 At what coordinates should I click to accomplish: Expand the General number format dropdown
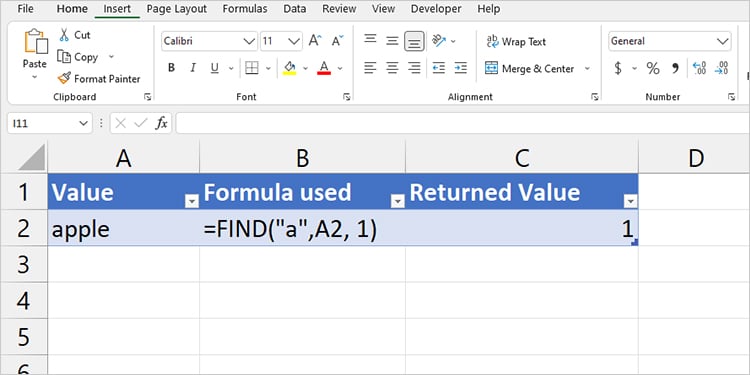(722, 41)
